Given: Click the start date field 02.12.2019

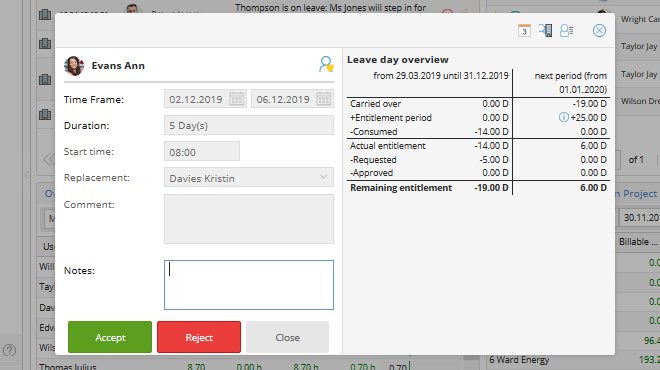Looking at the screenshot, I should [205, 99].
